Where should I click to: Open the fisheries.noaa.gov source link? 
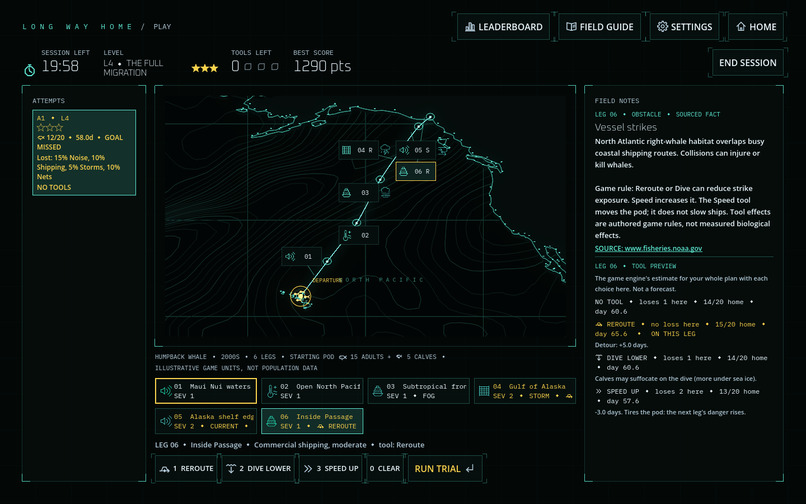648,248
